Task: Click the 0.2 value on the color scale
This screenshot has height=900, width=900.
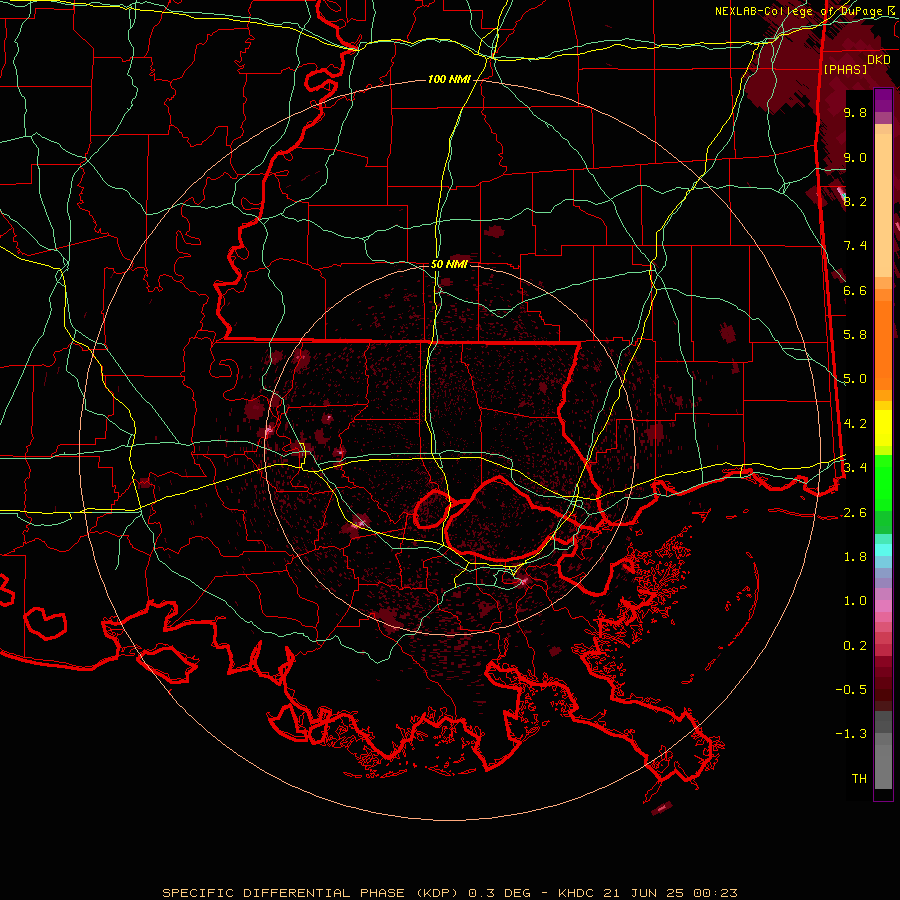Action: [x=855, y=646]
